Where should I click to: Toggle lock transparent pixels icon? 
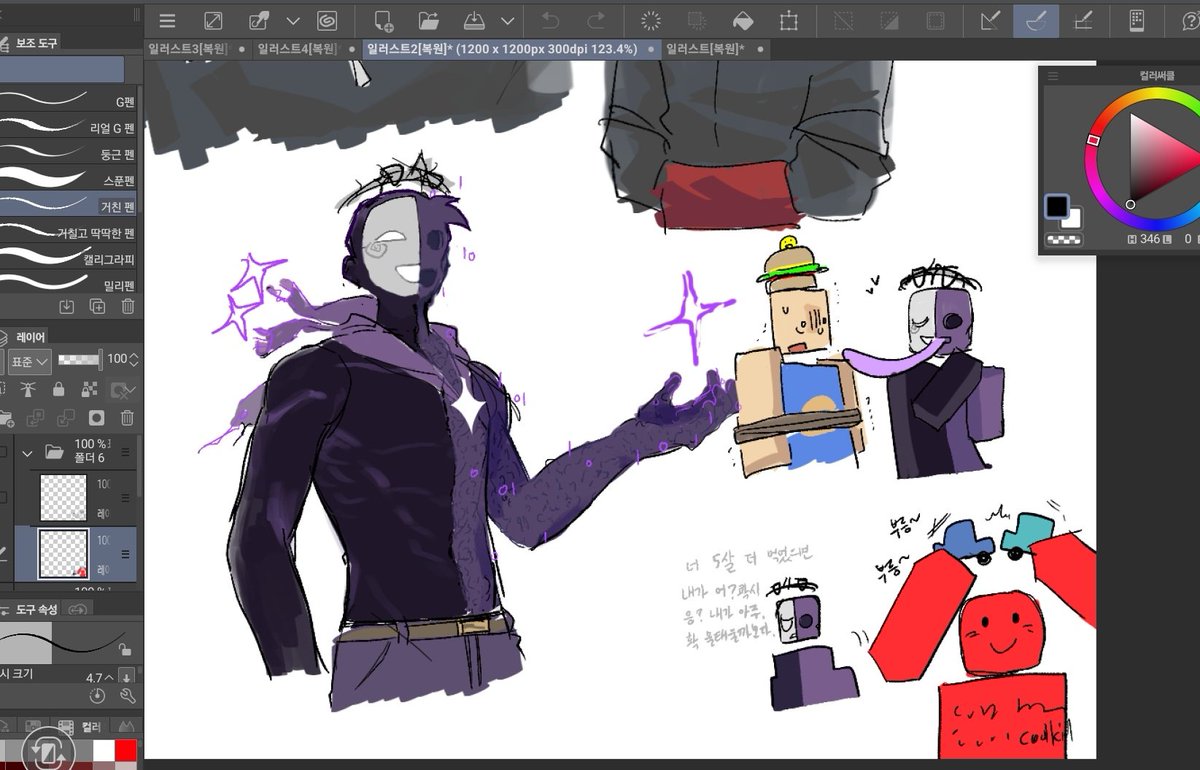[89, 389]
